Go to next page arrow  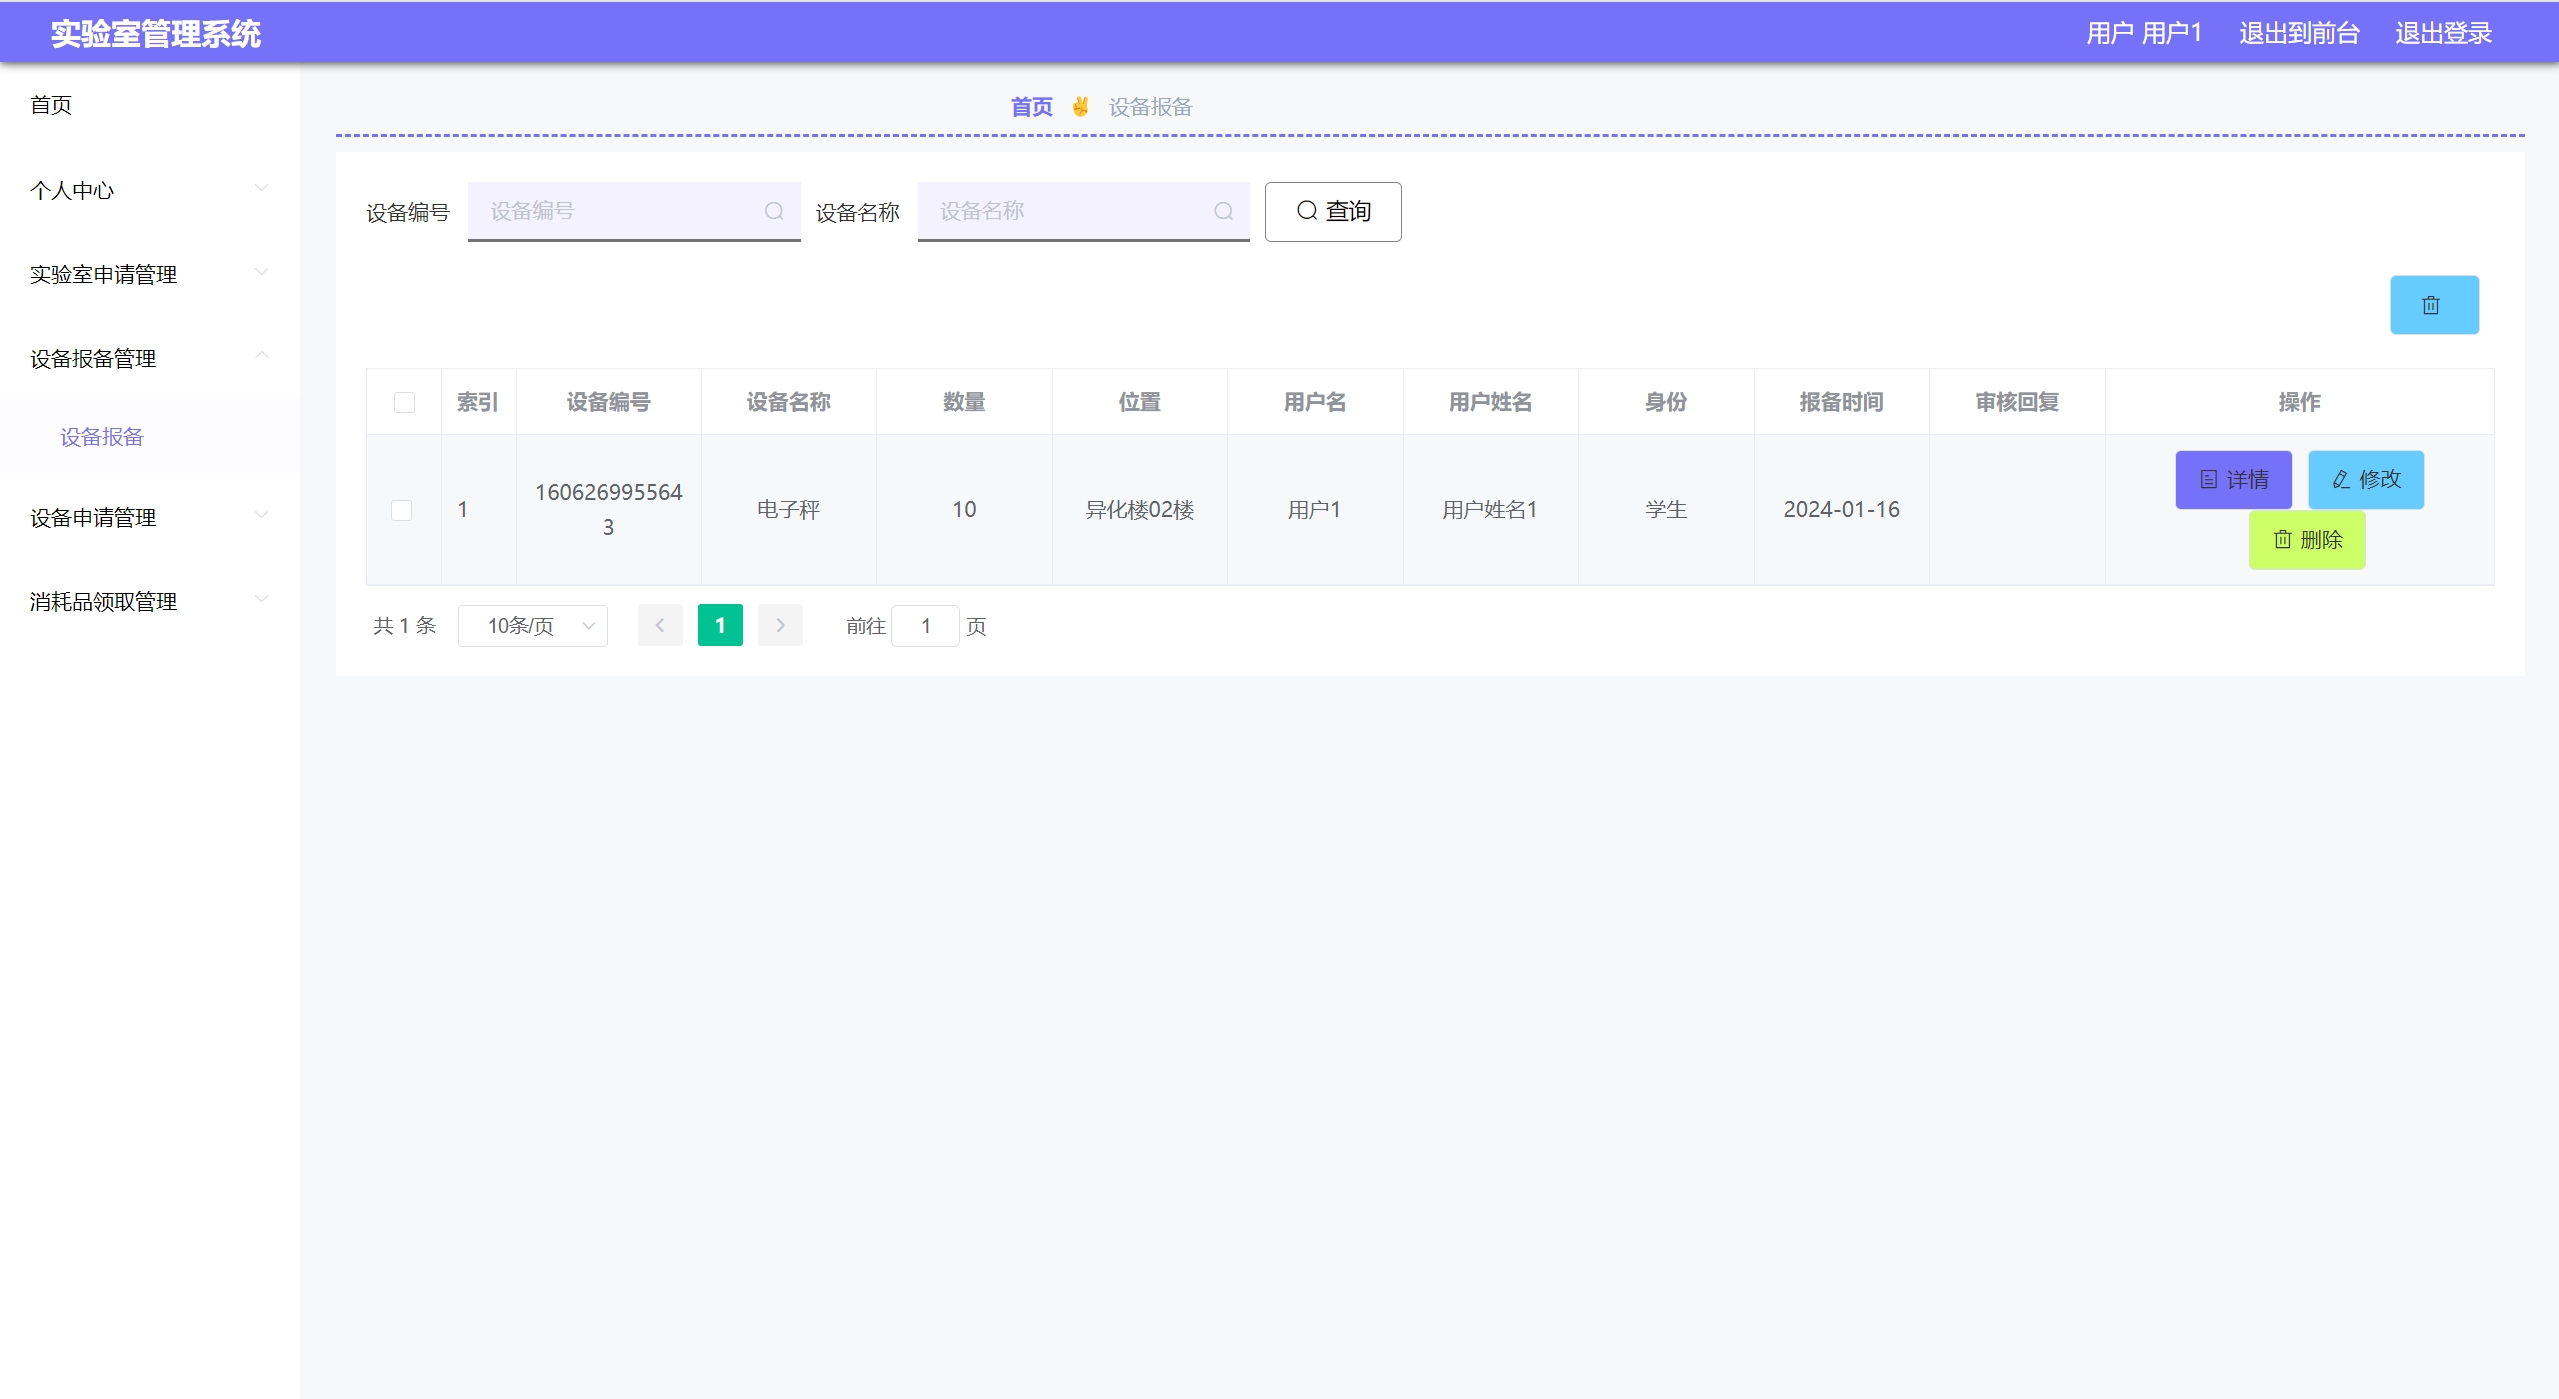tap(780, 625)
